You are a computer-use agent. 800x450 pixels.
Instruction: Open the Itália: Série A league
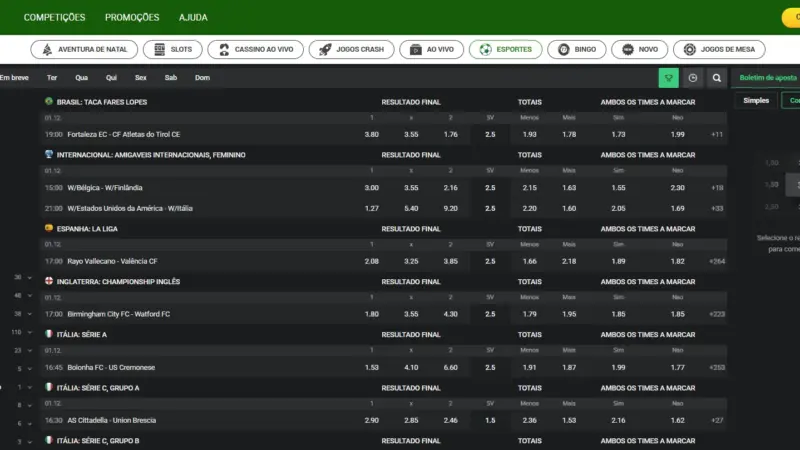[x=82, y=335]
